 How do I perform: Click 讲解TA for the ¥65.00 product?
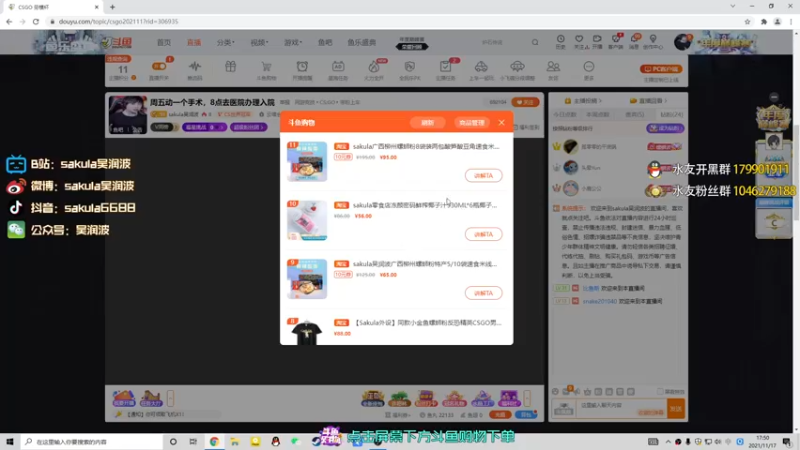click(x=483, y=293)
